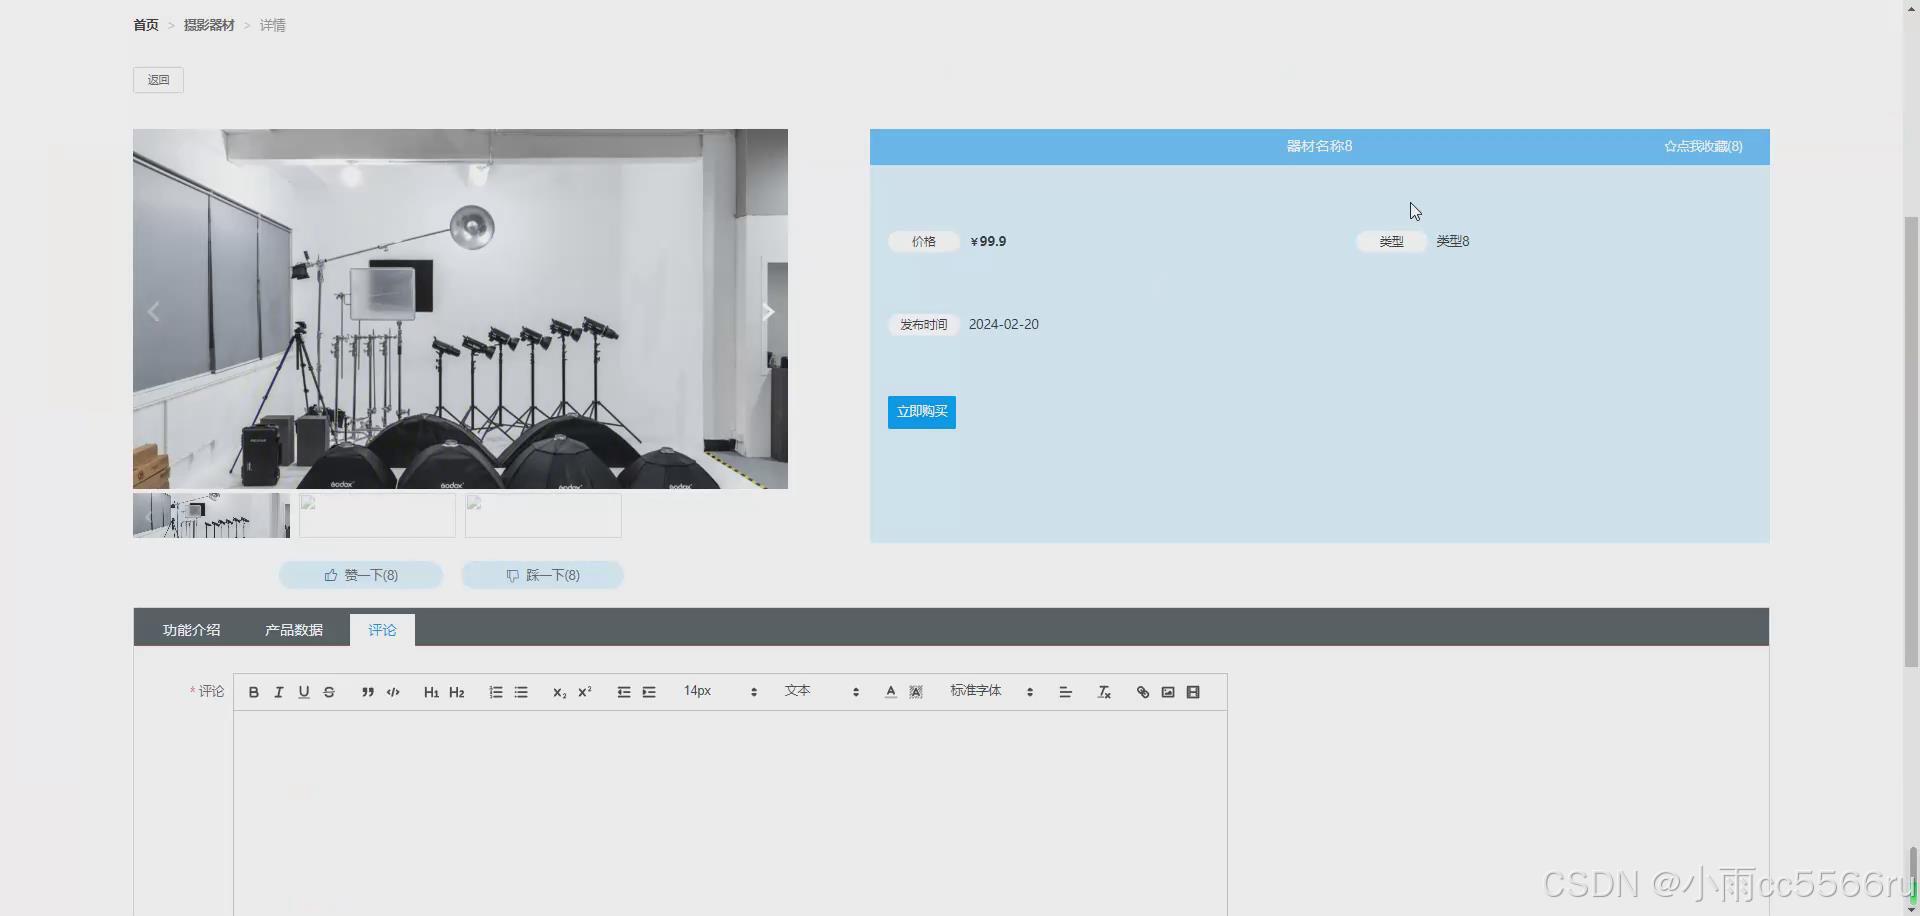The height and width of the screenshot is (916, 1920).
Task: Apply H1 heading in editor
Action: 431,692
